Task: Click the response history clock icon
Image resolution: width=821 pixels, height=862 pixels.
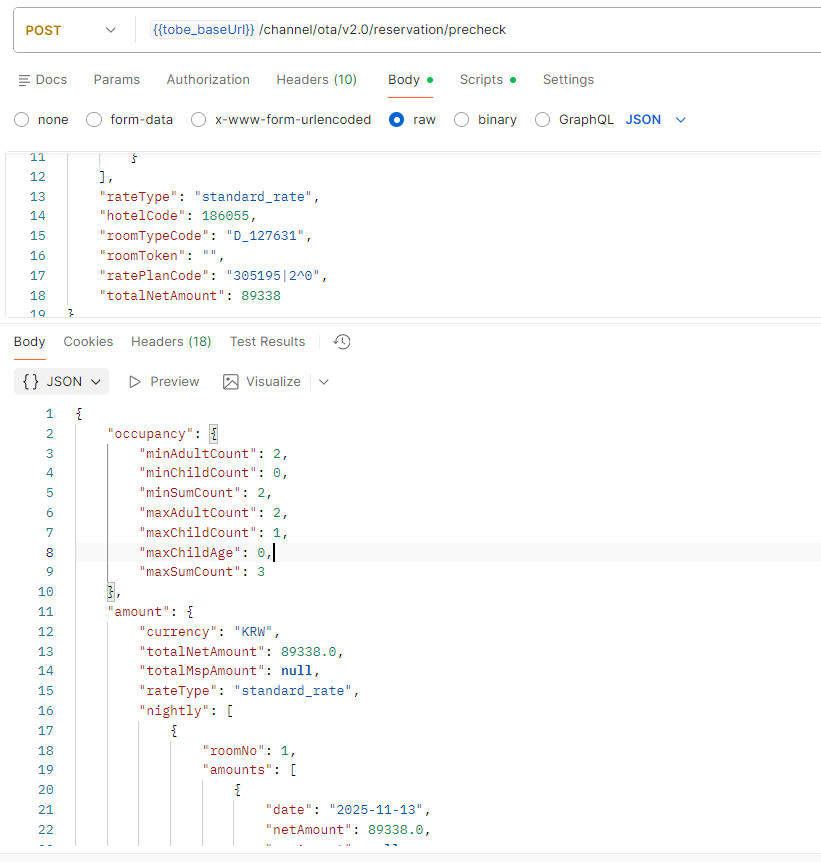Action: coord(342,342)
